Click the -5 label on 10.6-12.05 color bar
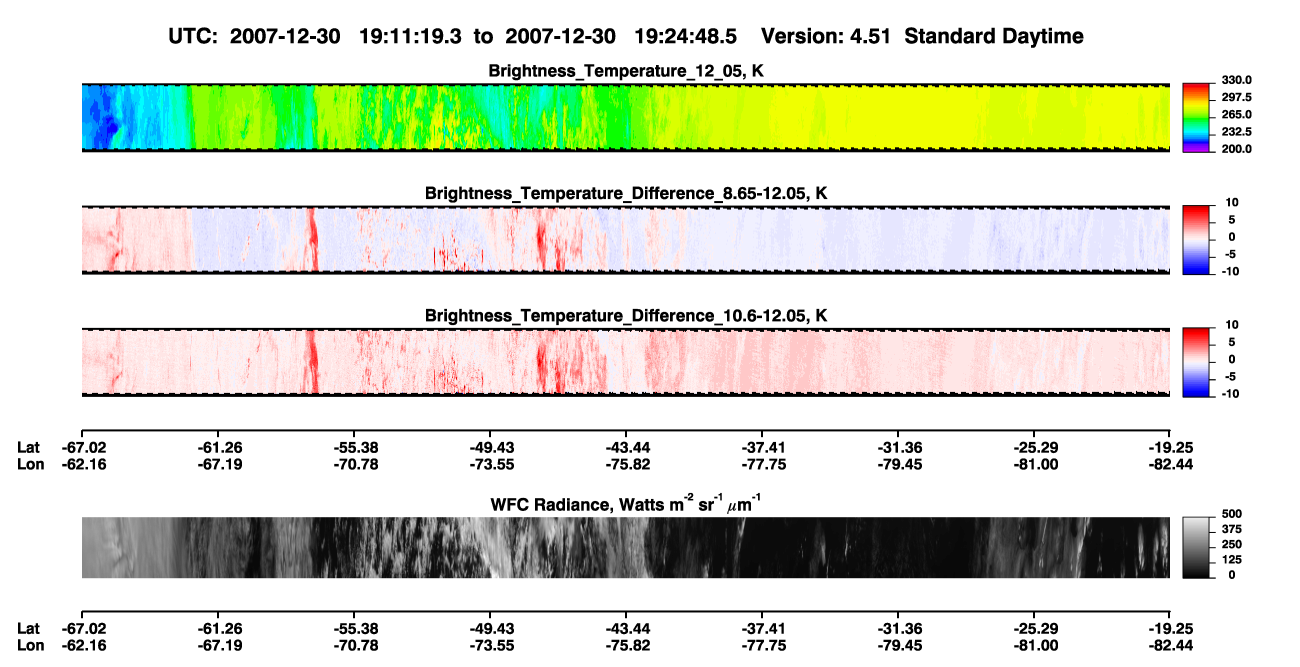 click(1232, 377)
